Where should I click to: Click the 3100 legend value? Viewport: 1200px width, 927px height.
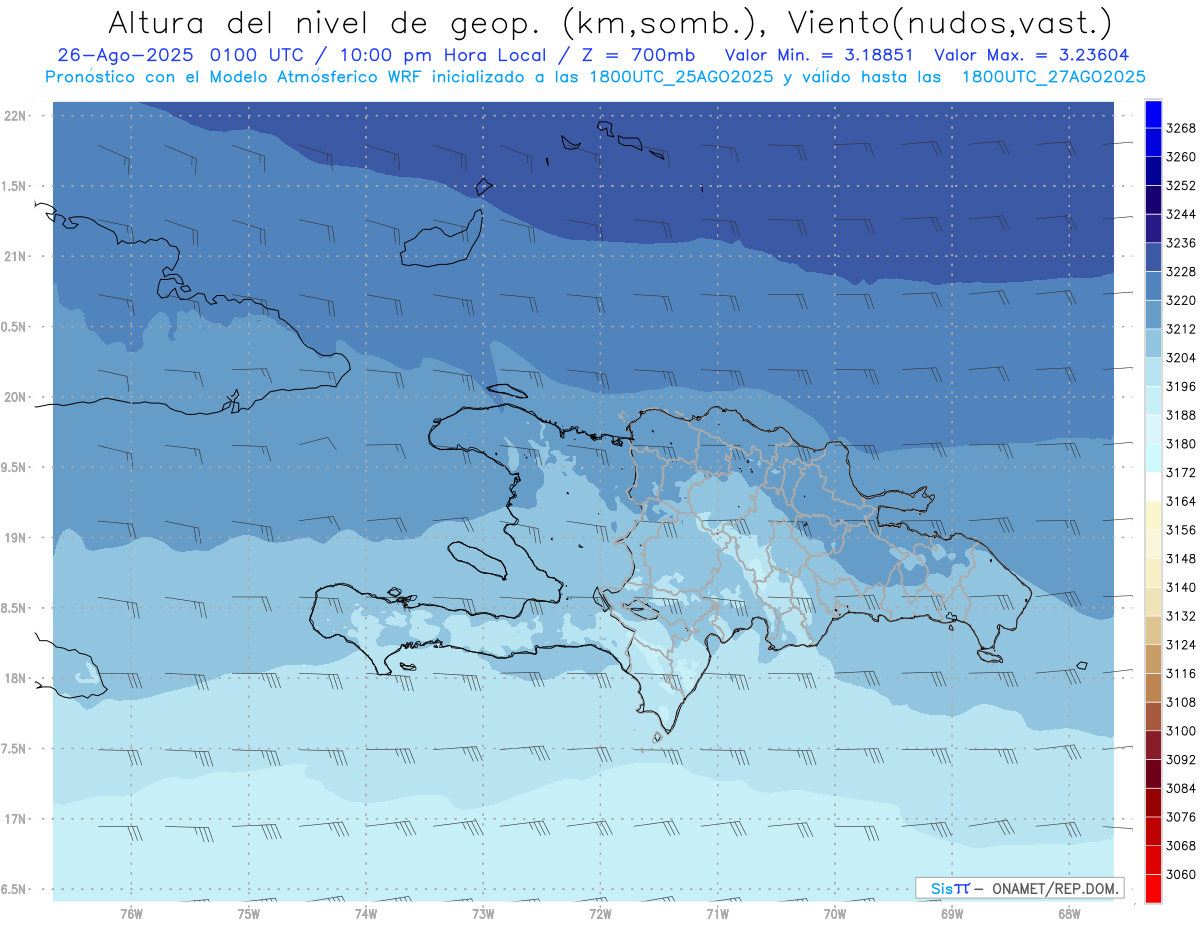click(1181, 731)
